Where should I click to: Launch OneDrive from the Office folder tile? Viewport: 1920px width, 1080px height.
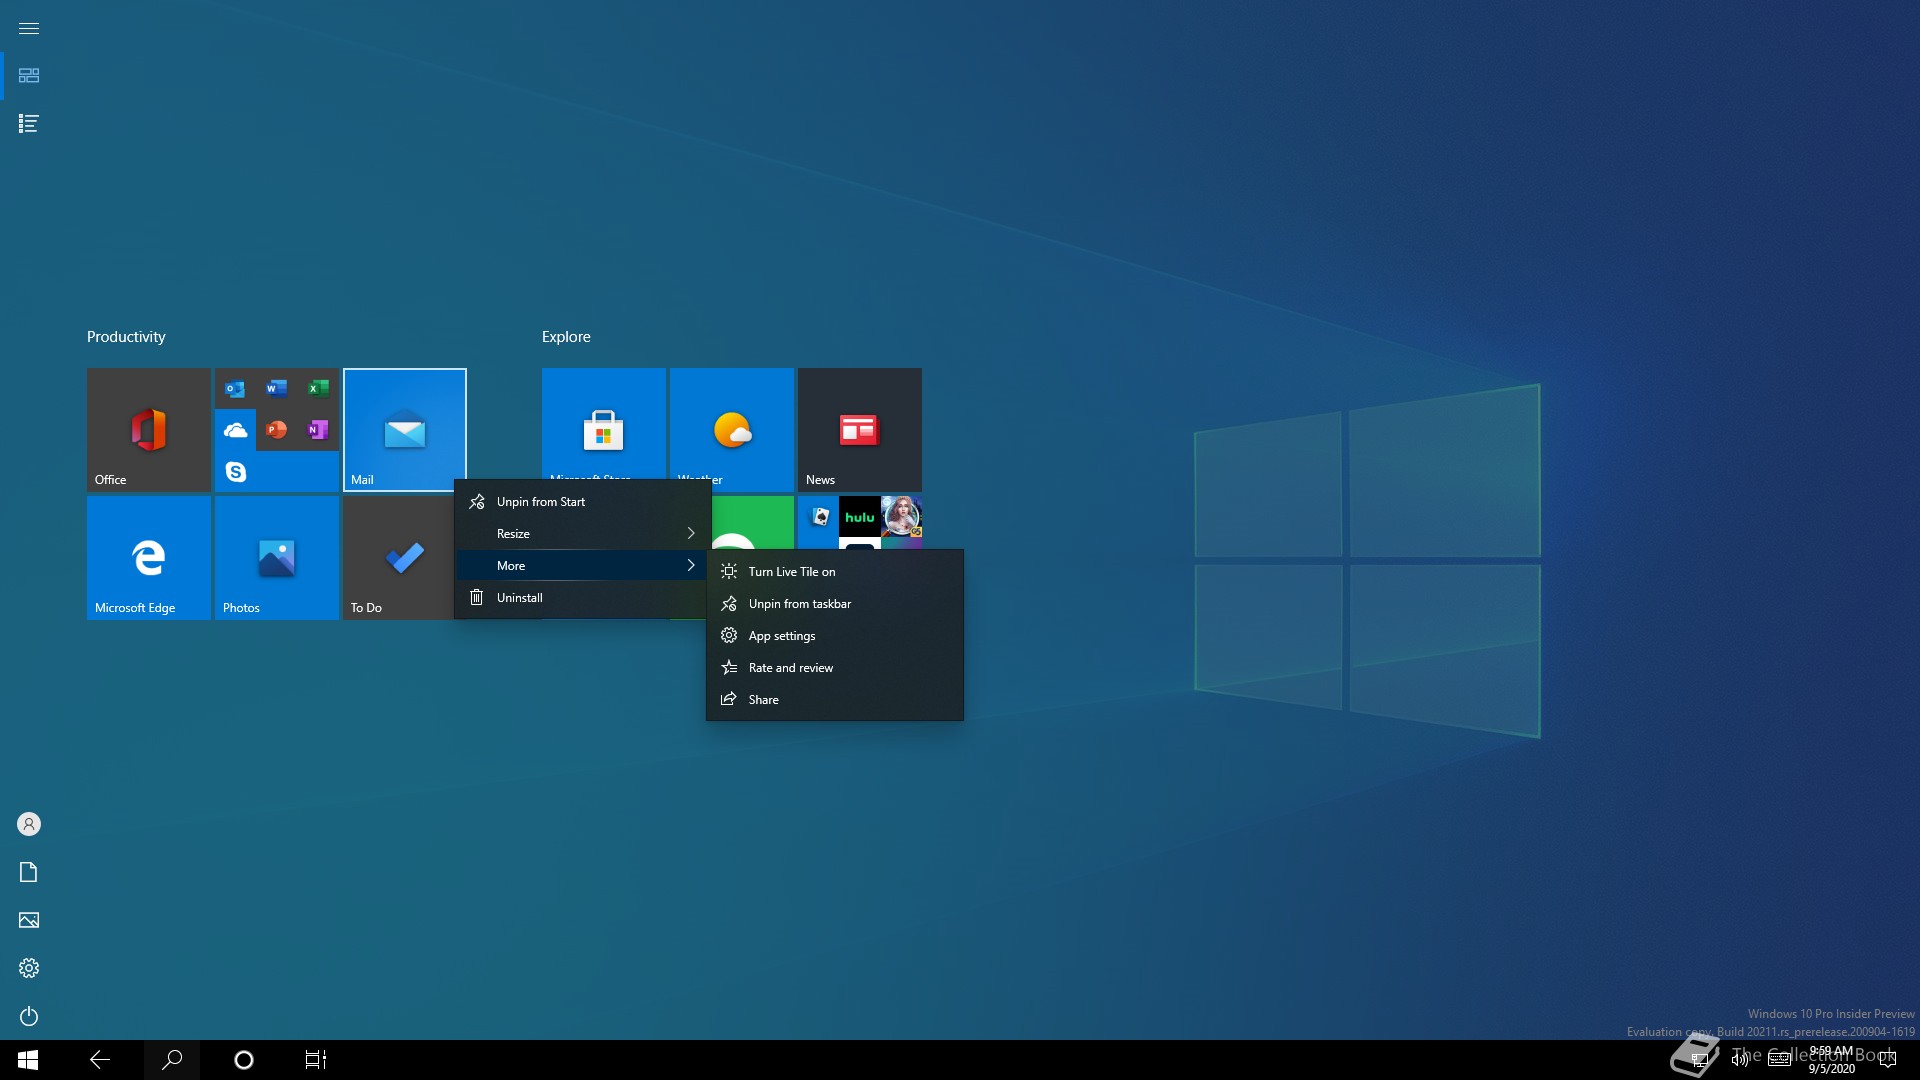[235, 430]
